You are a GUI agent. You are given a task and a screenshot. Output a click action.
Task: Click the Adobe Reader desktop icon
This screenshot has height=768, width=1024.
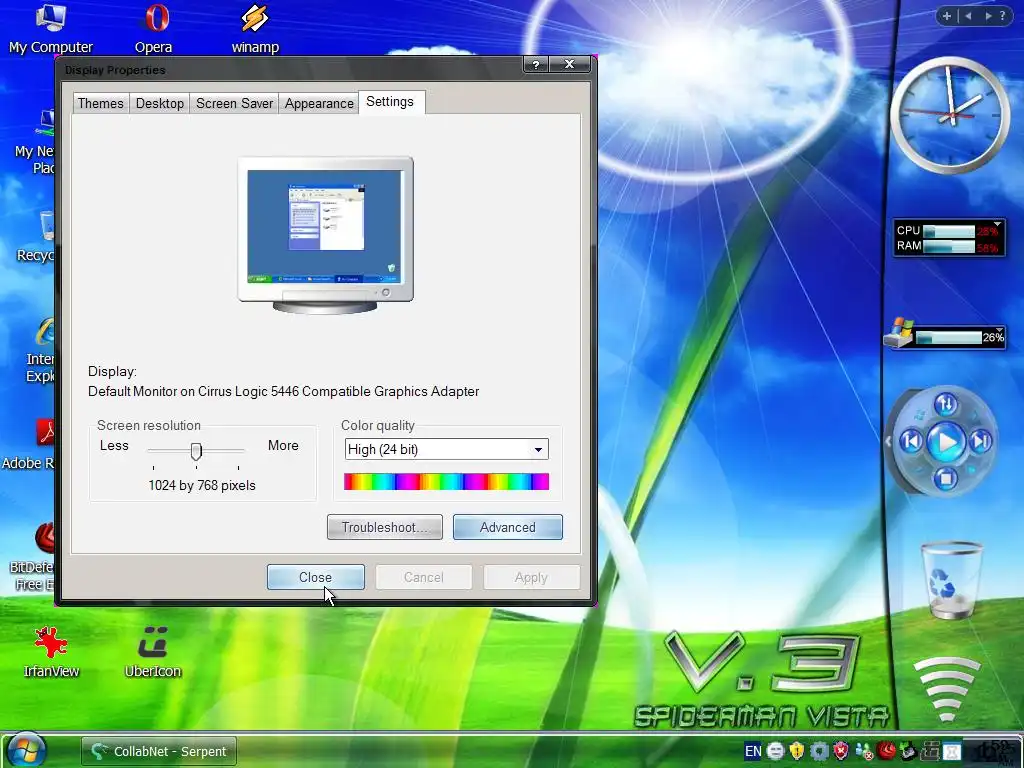tap(29, 444)
